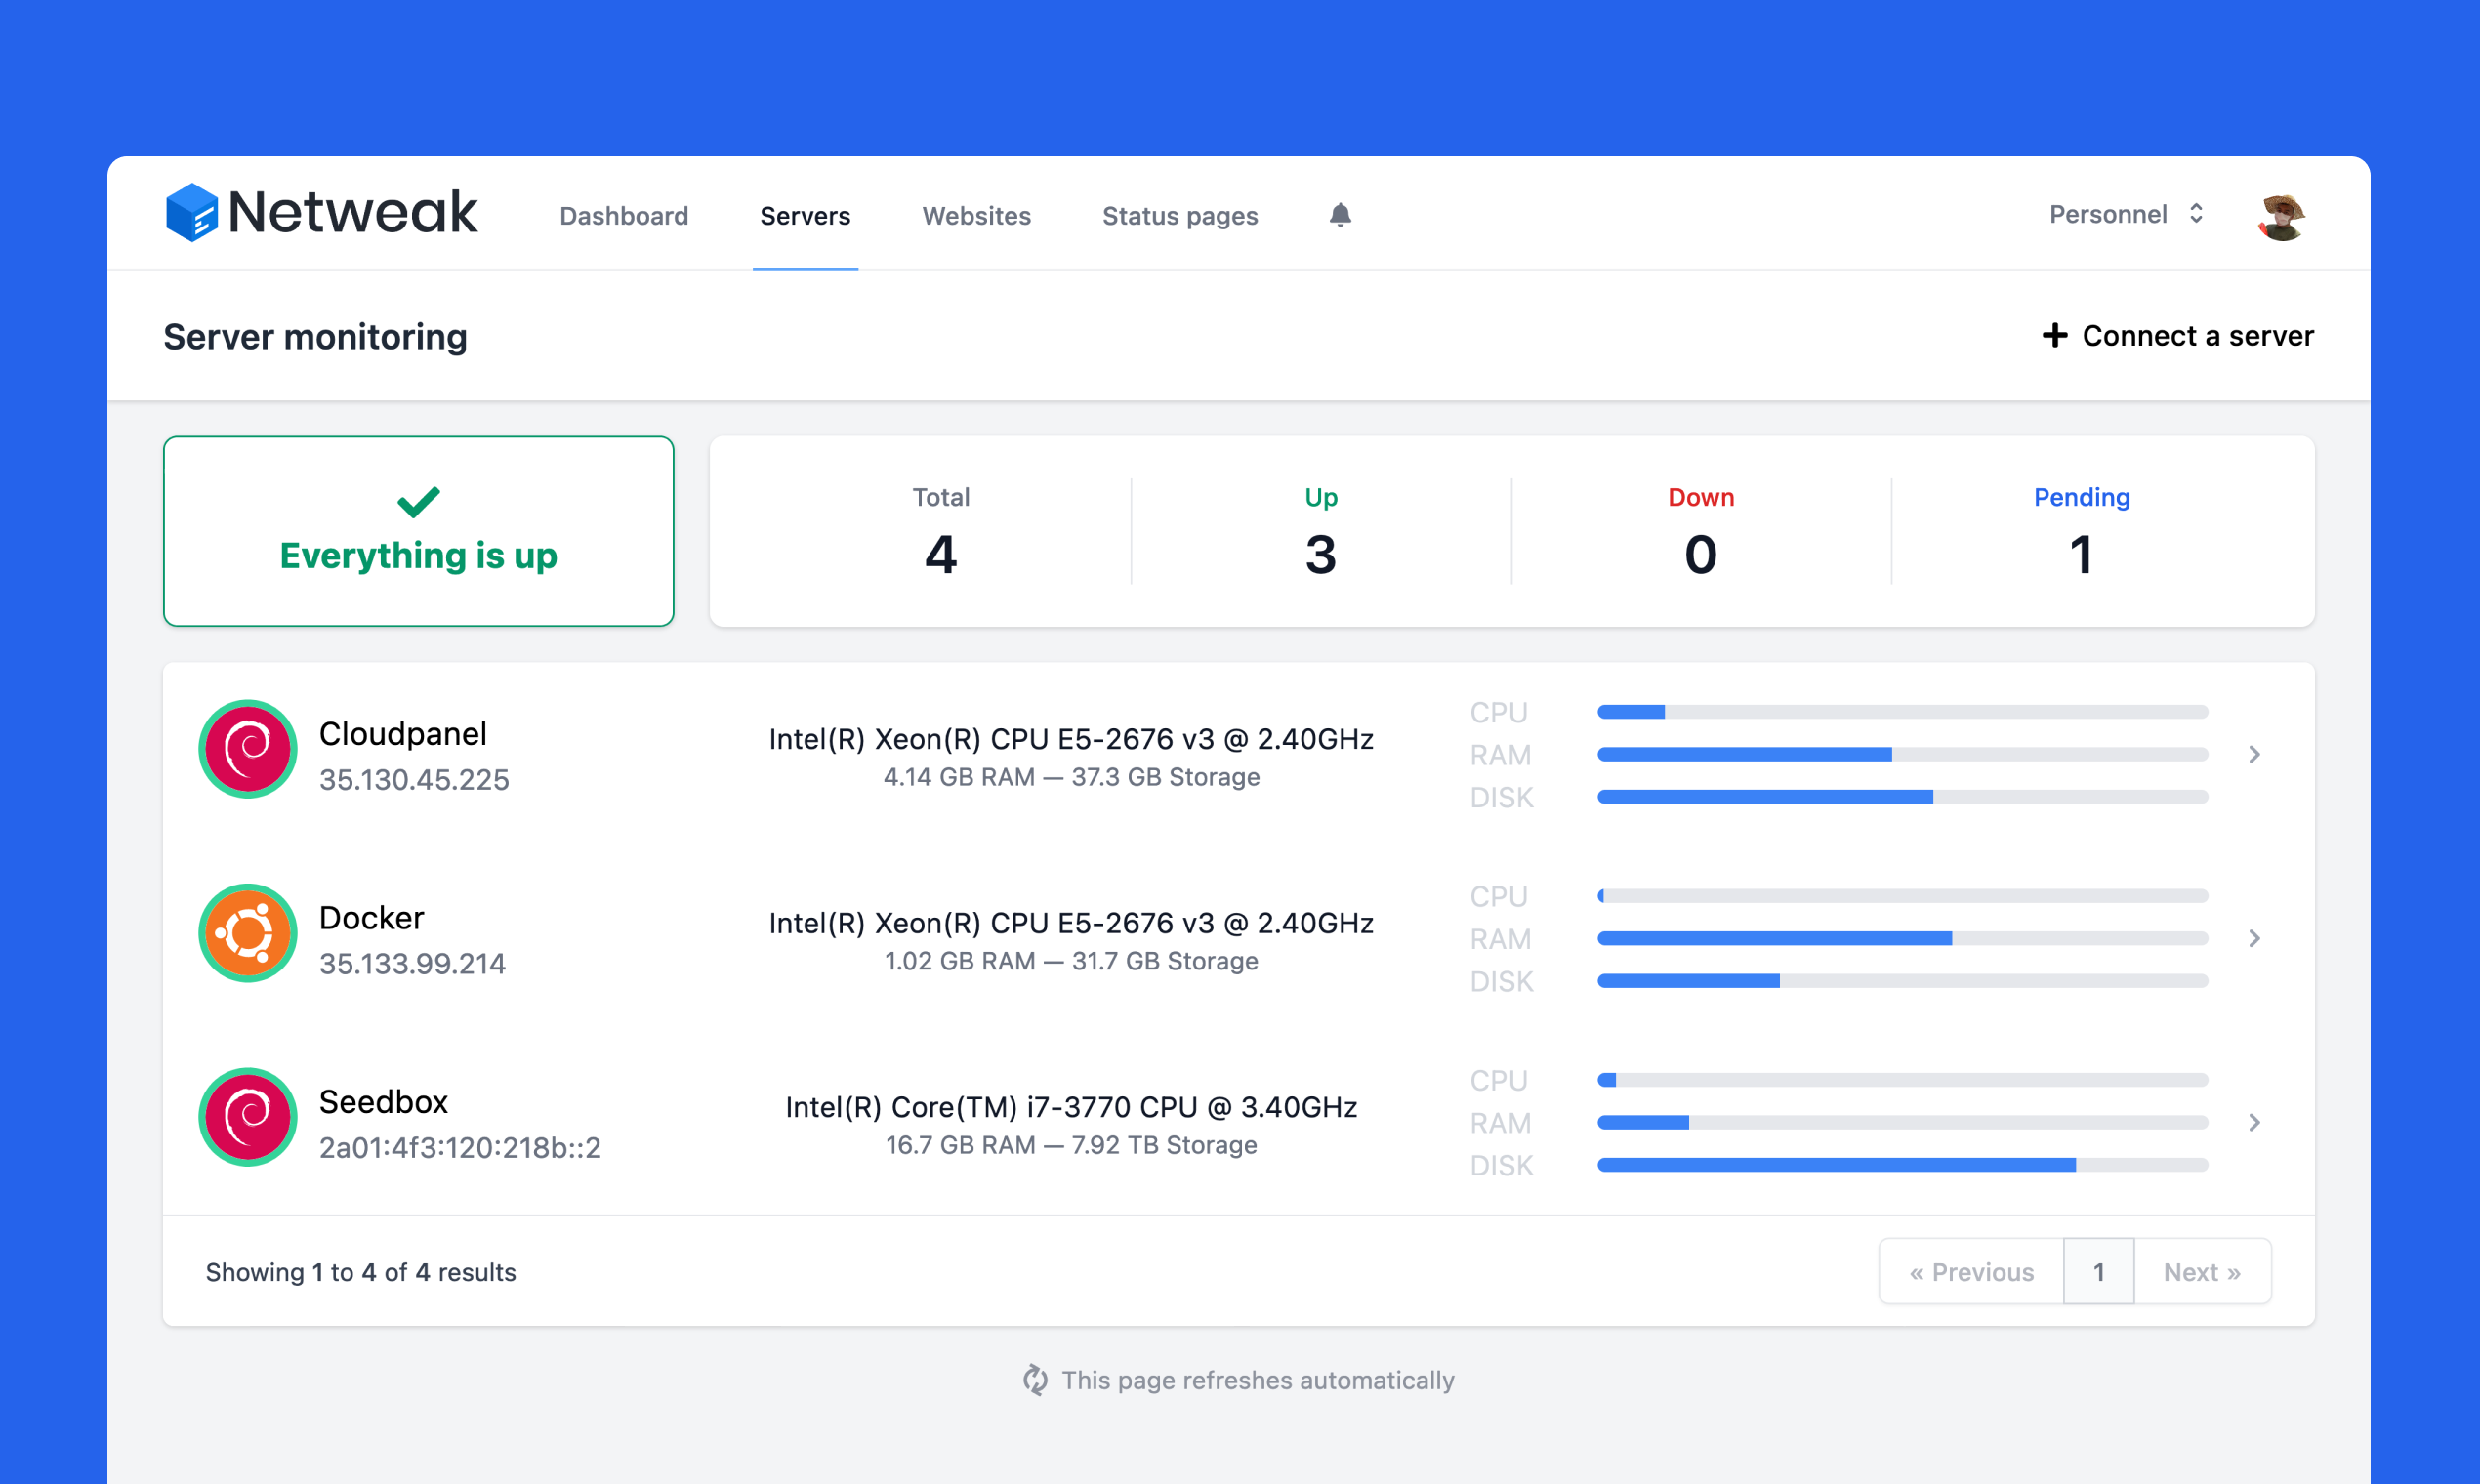This screenshot has width=2480, height=1484.
Task: Click Cloudpanel's Debian logo icon
Action: tap(248, 749)
